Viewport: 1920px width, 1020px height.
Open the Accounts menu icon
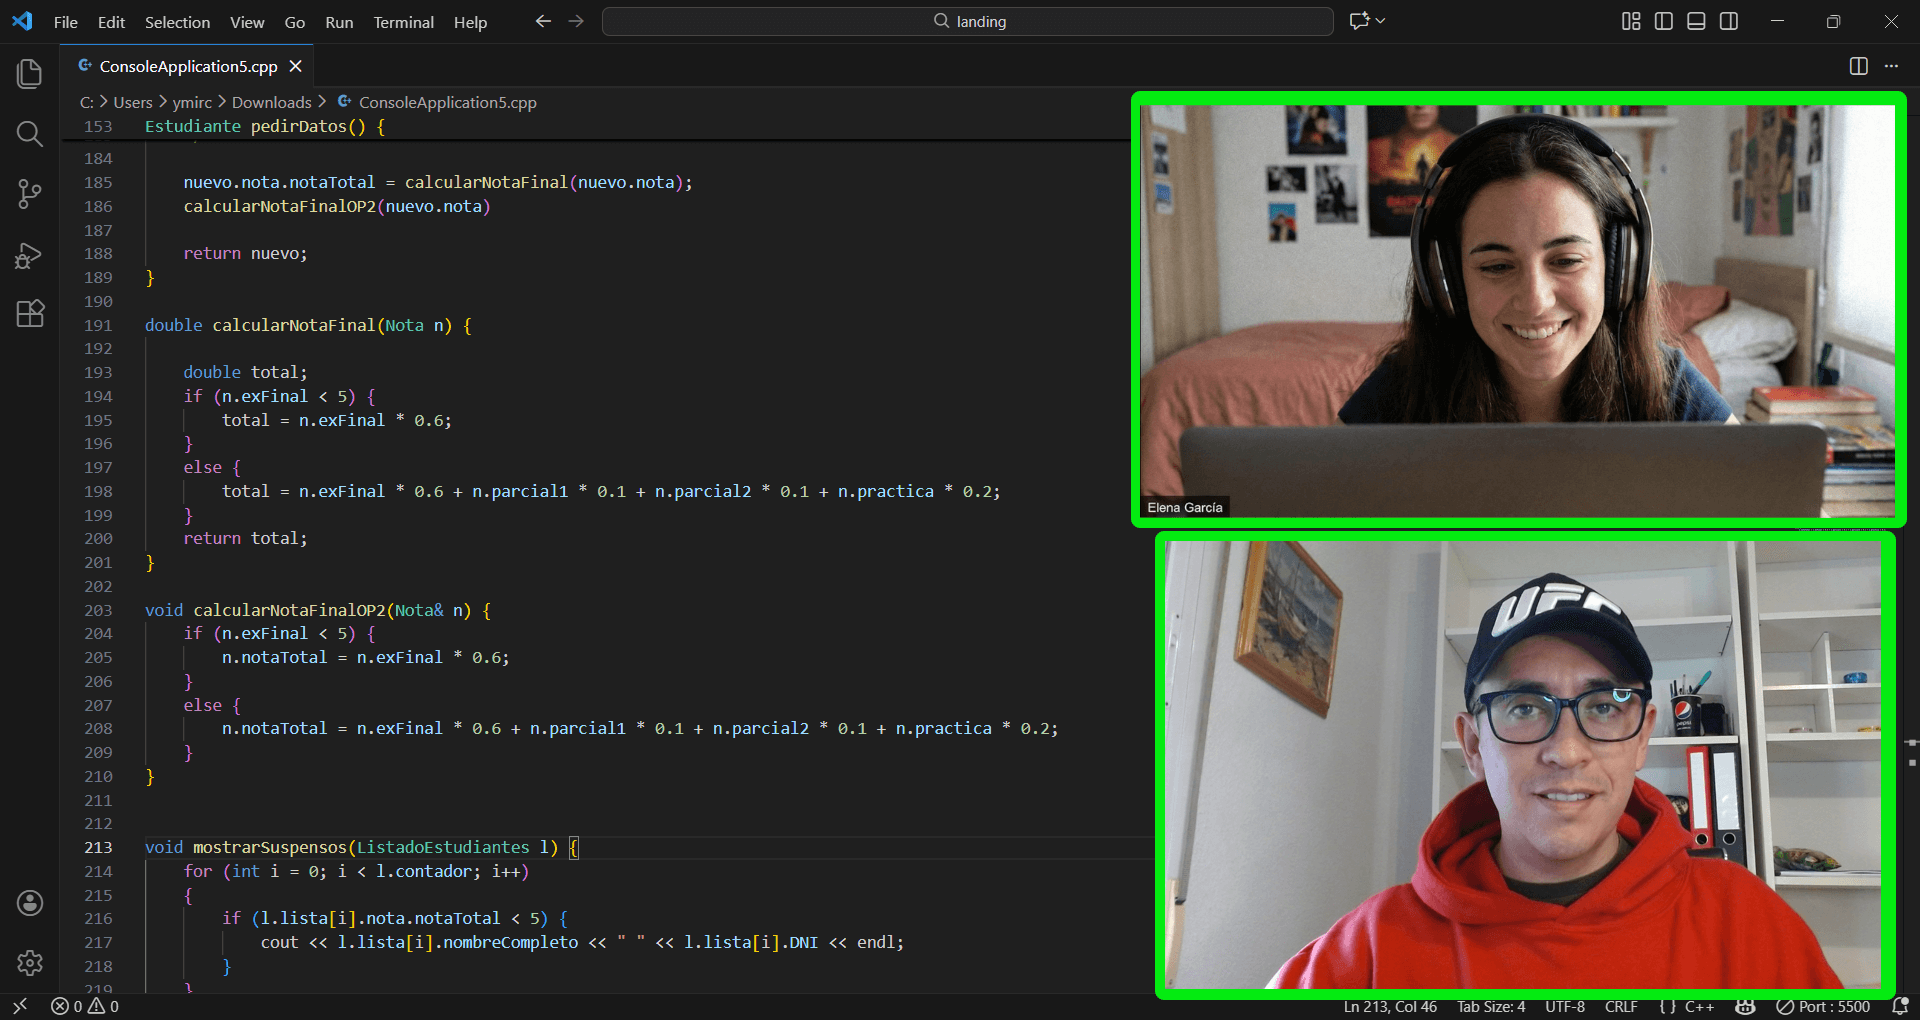30,903
